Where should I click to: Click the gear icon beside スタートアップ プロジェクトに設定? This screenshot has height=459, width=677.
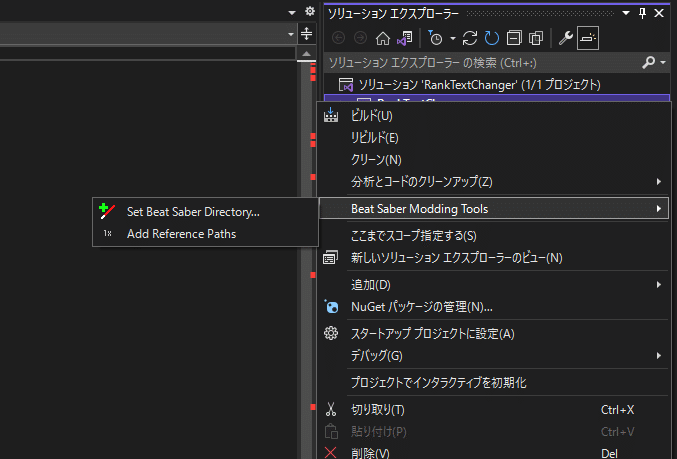[331, 333]
